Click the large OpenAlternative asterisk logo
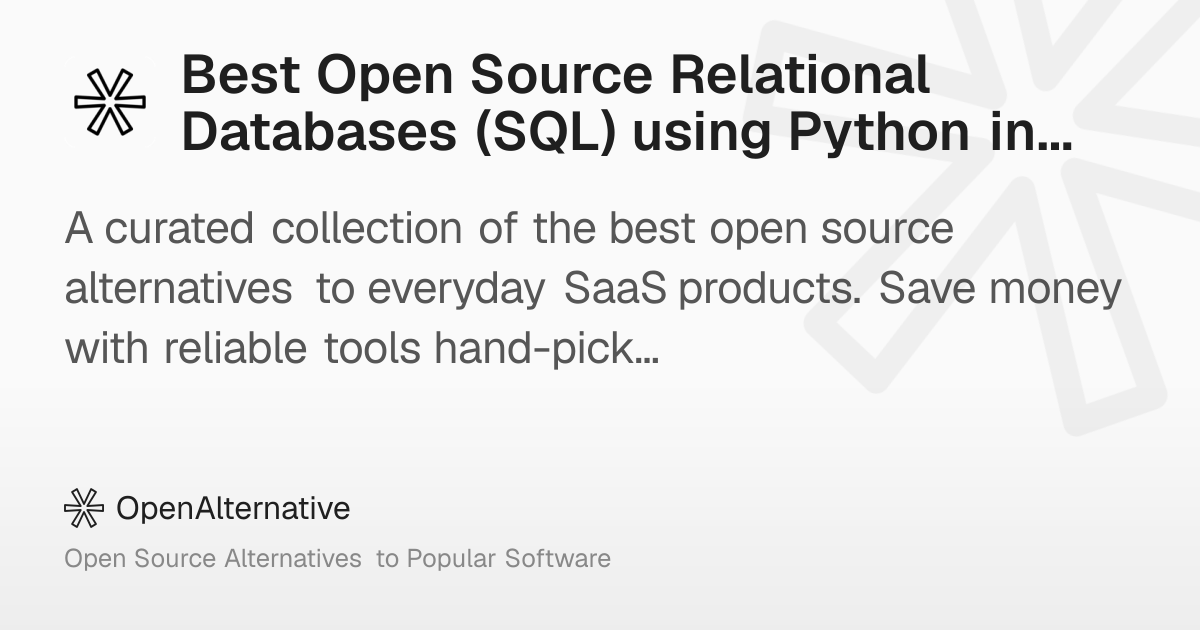1200x630 pixels. 110,103
